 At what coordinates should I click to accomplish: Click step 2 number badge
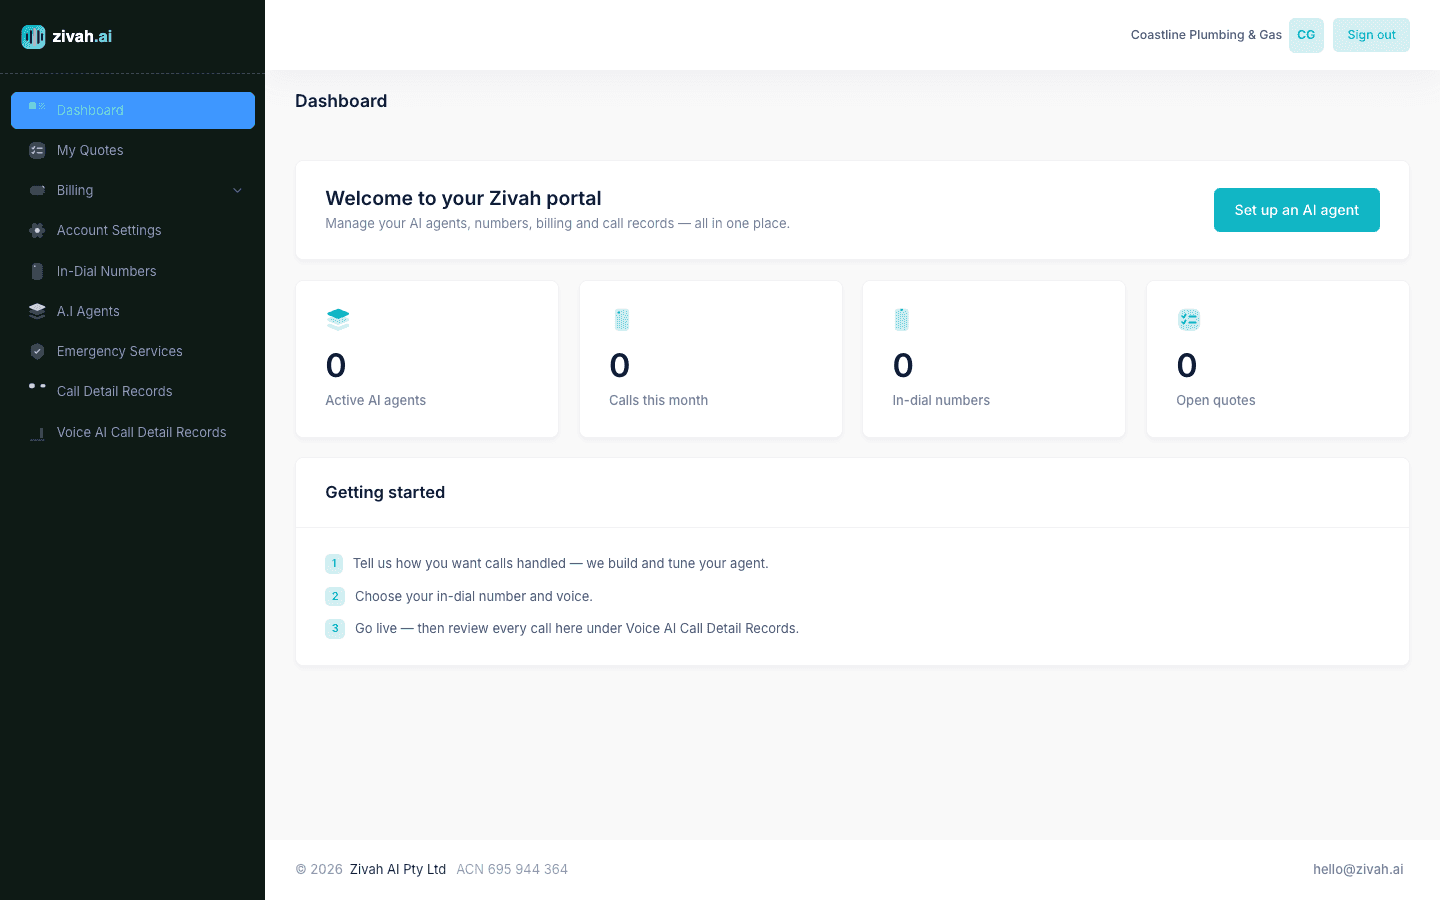[x=335, y=596]
